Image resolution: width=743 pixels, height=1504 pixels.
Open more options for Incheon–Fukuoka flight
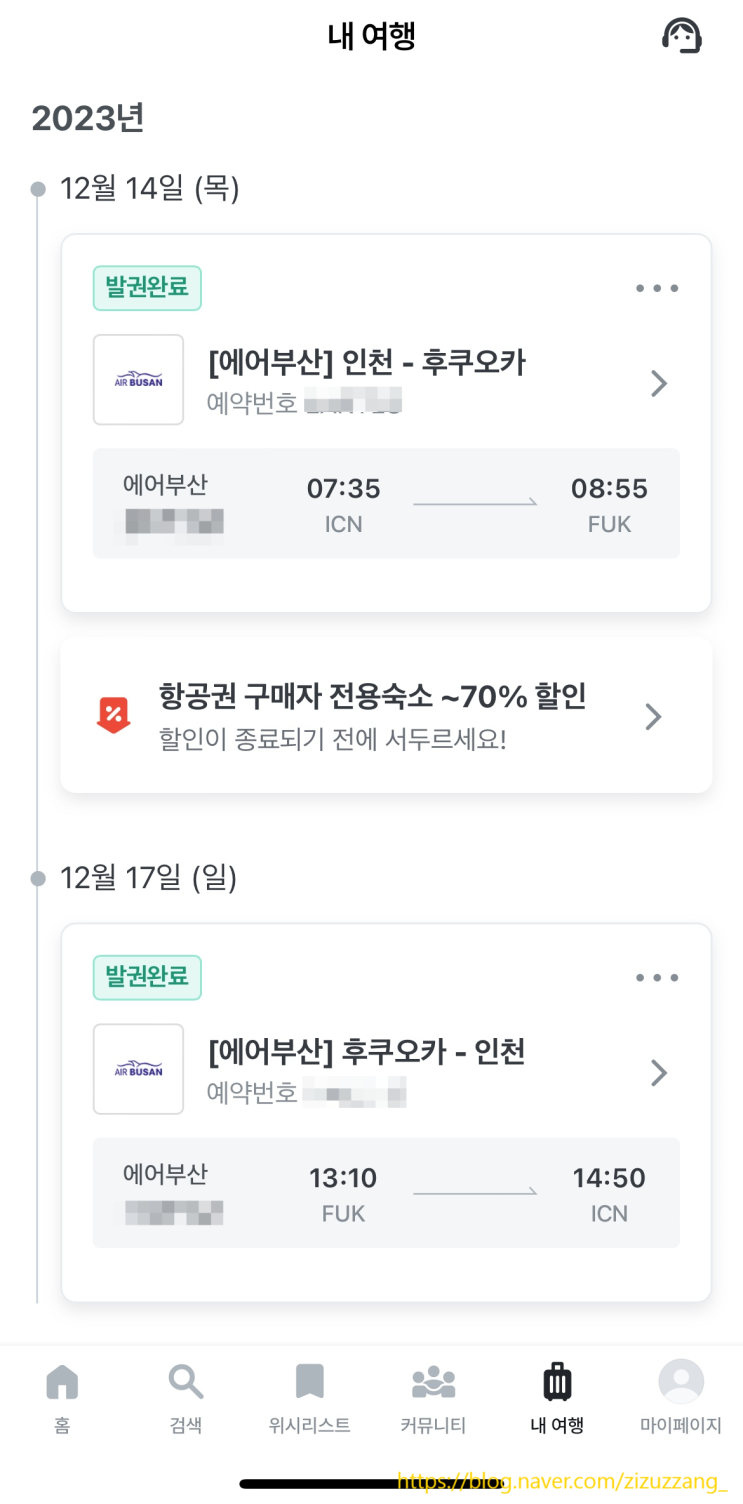click(657, 289)
